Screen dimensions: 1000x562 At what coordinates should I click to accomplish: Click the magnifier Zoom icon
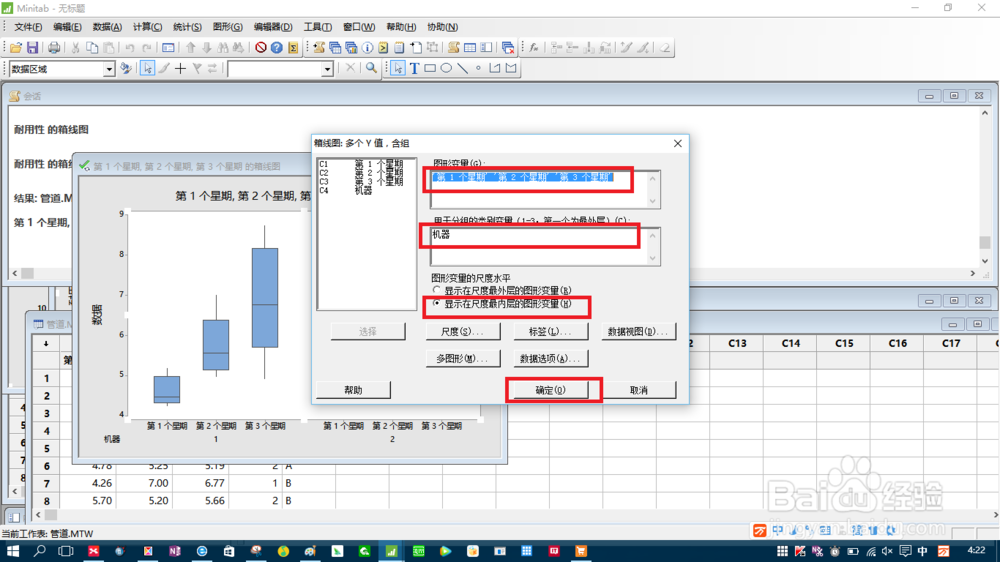click(x=371, y=68)
